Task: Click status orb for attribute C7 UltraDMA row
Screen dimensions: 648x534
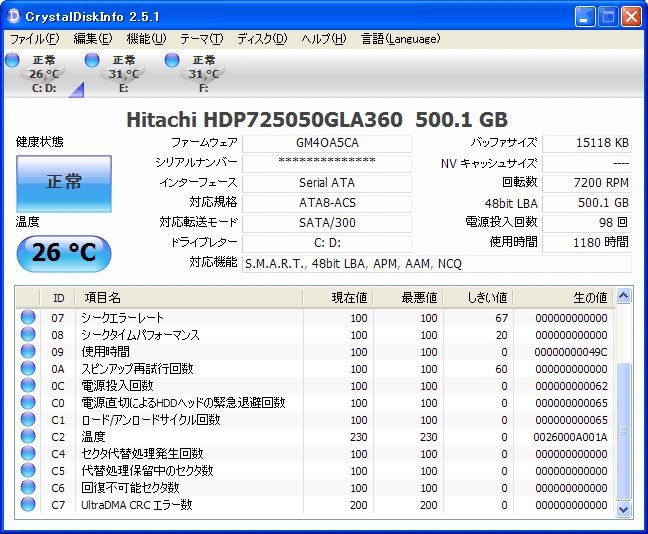Action: [x=28, y=505]
